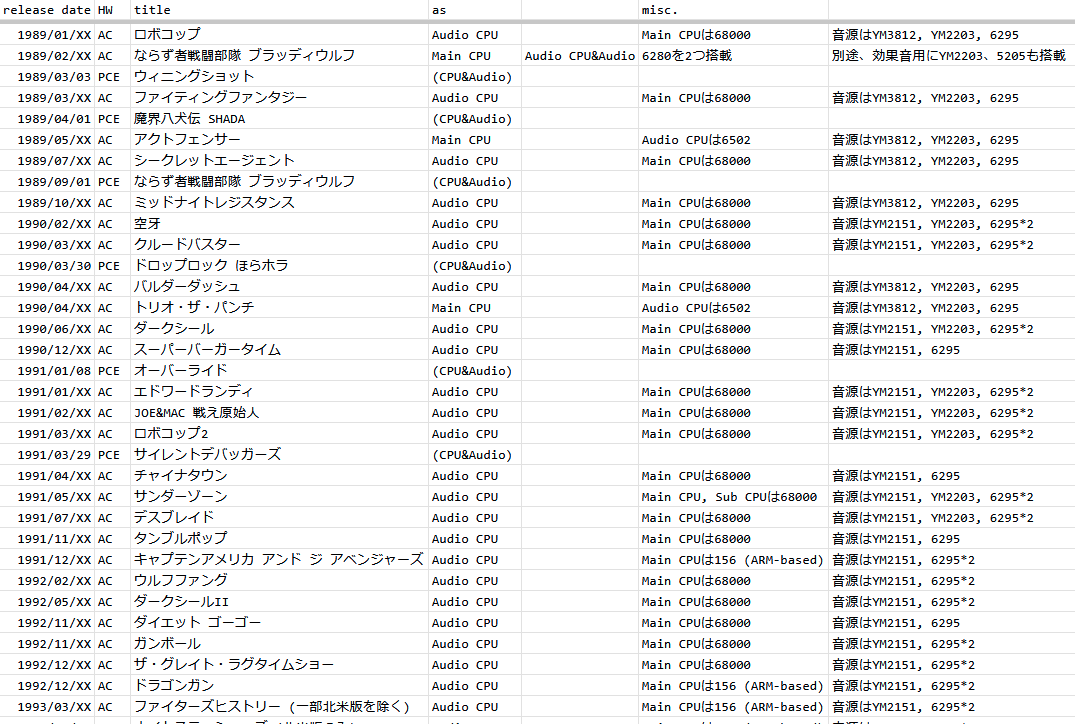This screenshot has height=724, width=1075.
Task: Select title 'チャイナタウン'
Action: [180, 475]
